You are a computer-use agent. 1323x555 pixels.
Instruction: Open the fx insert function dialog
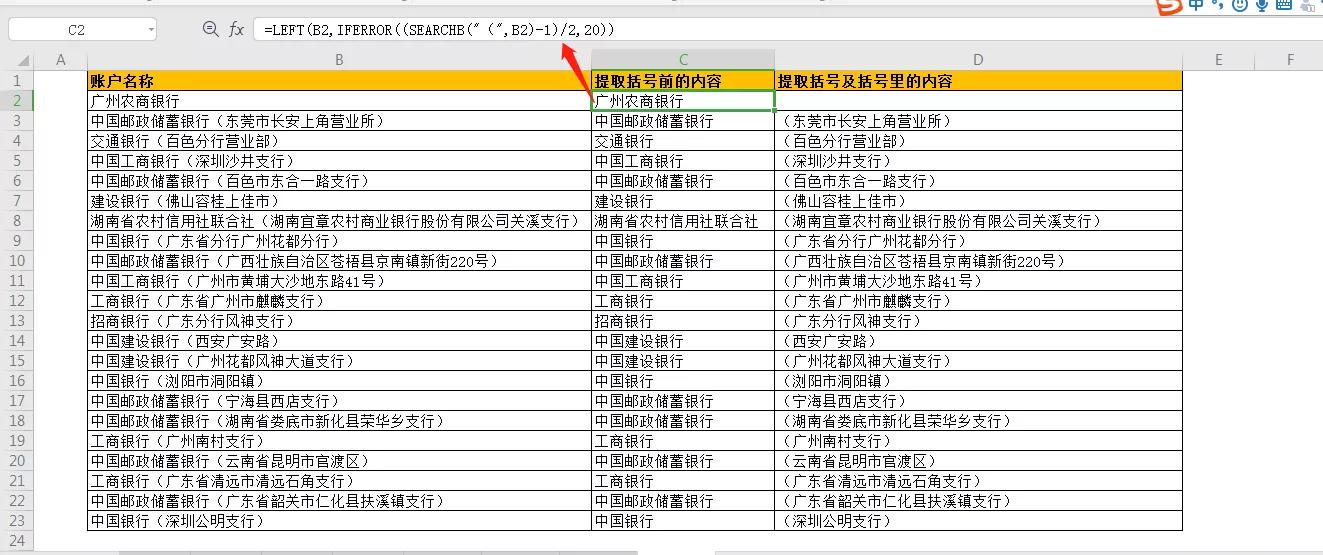pyautogui.click(x=236, y=30)
